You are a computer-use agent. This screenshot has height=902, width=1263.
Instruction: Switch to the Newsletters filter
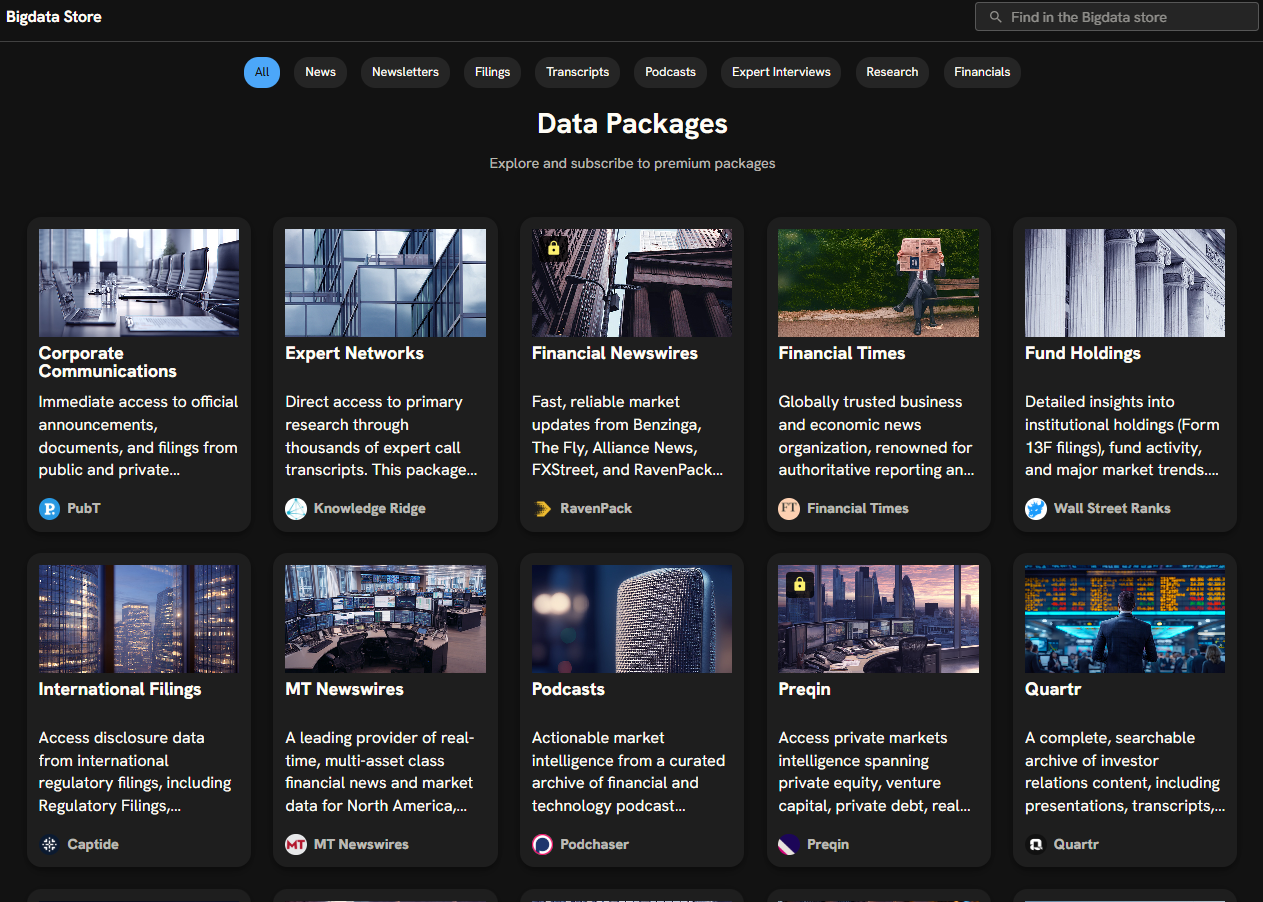tap(405, 72)
